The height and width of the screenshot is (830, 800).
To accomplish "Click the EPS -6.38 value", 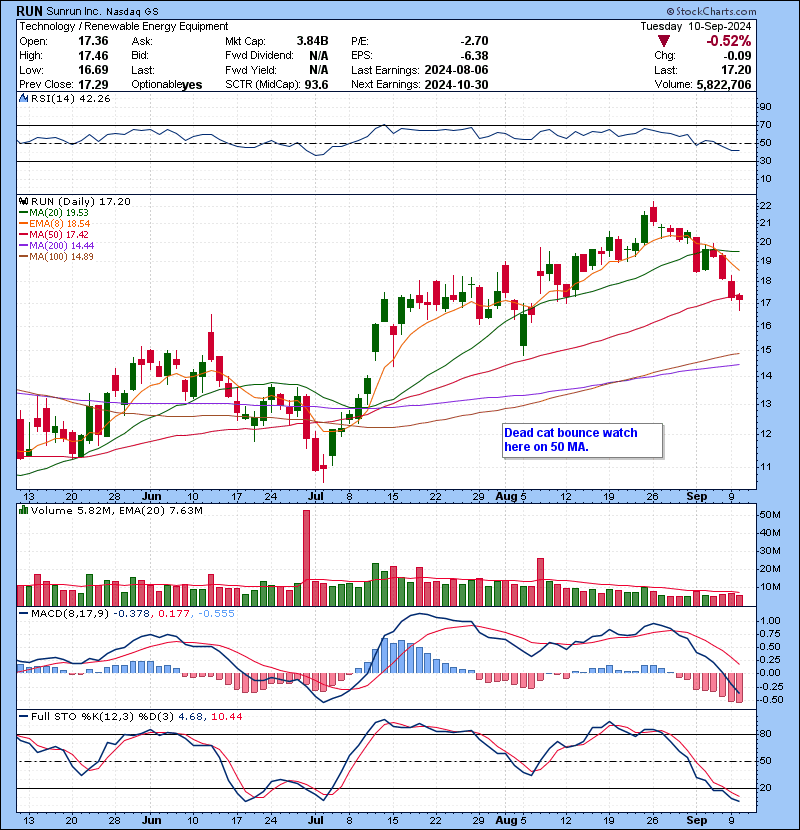I will pos(474,56).
